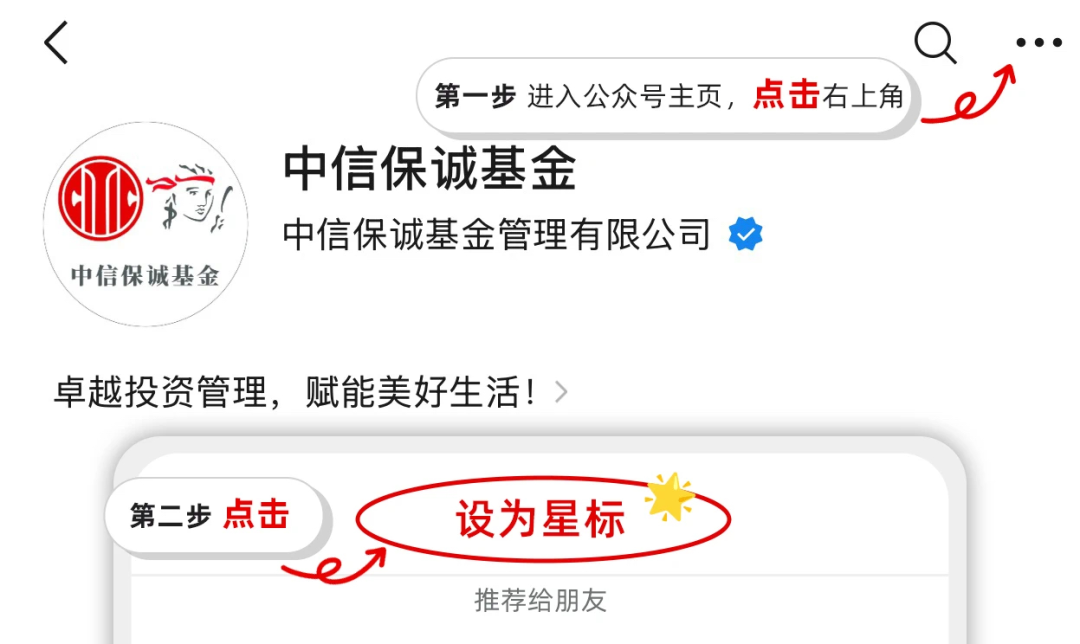Open the 卓越投资管理，赋能美好生活 description
The width and height of the screenshot is (1080, 644).
[x=295, y=393]
